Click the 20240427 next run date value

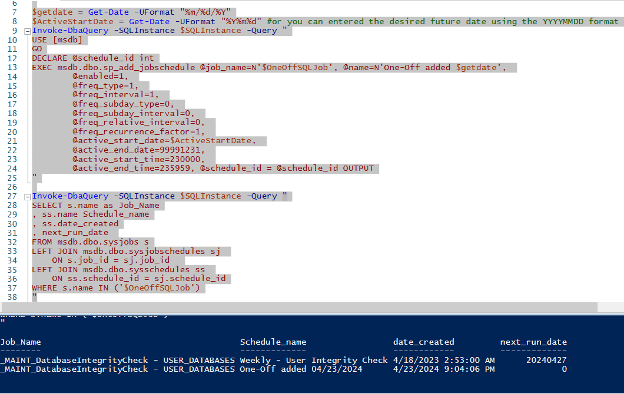(546, 361)
